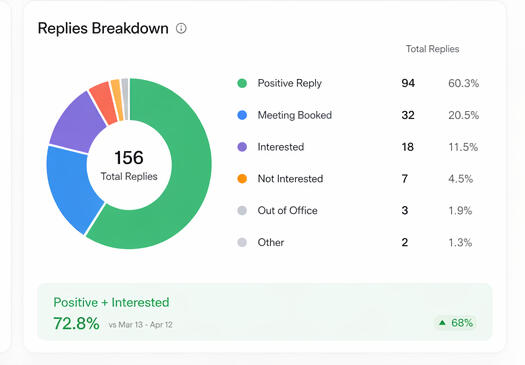Click the Out of Office label

point(287,210)
